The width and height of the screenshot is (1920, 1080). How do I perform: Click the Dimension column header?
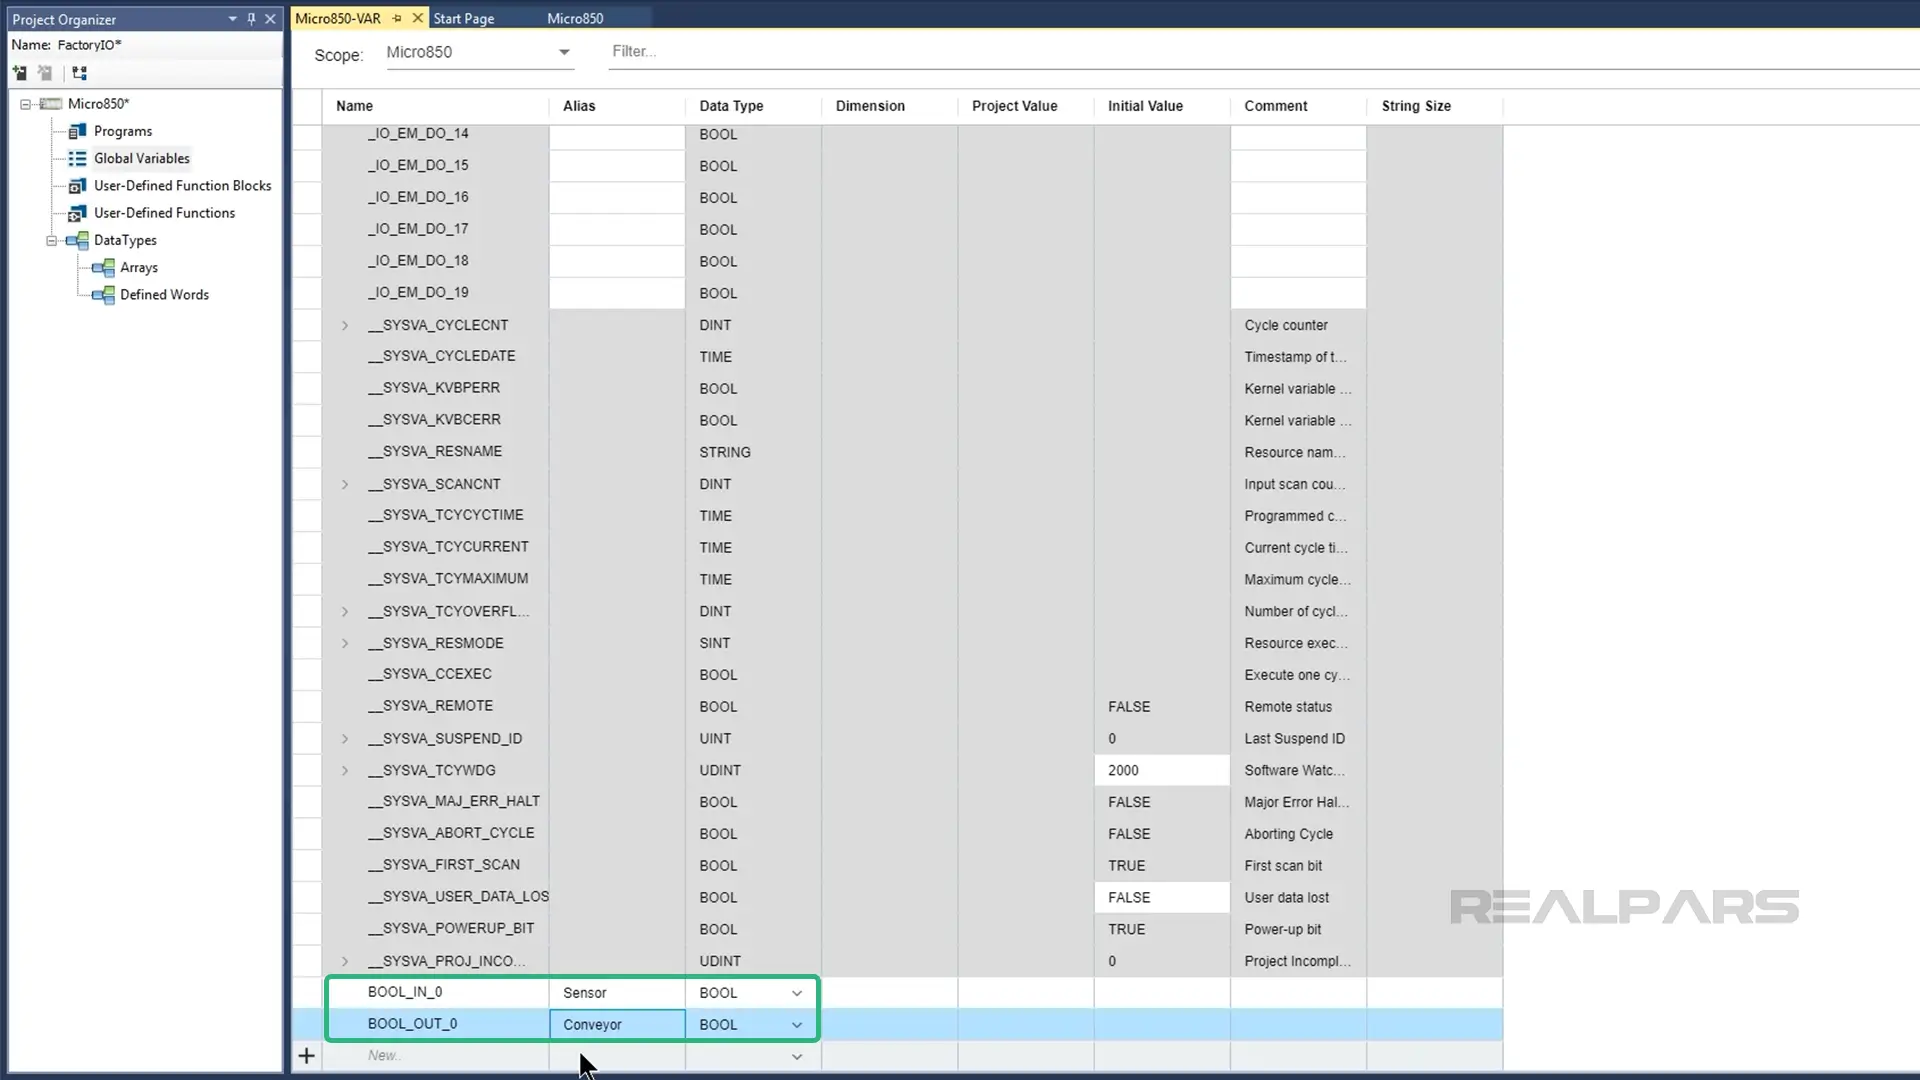[x=889, y=106]
